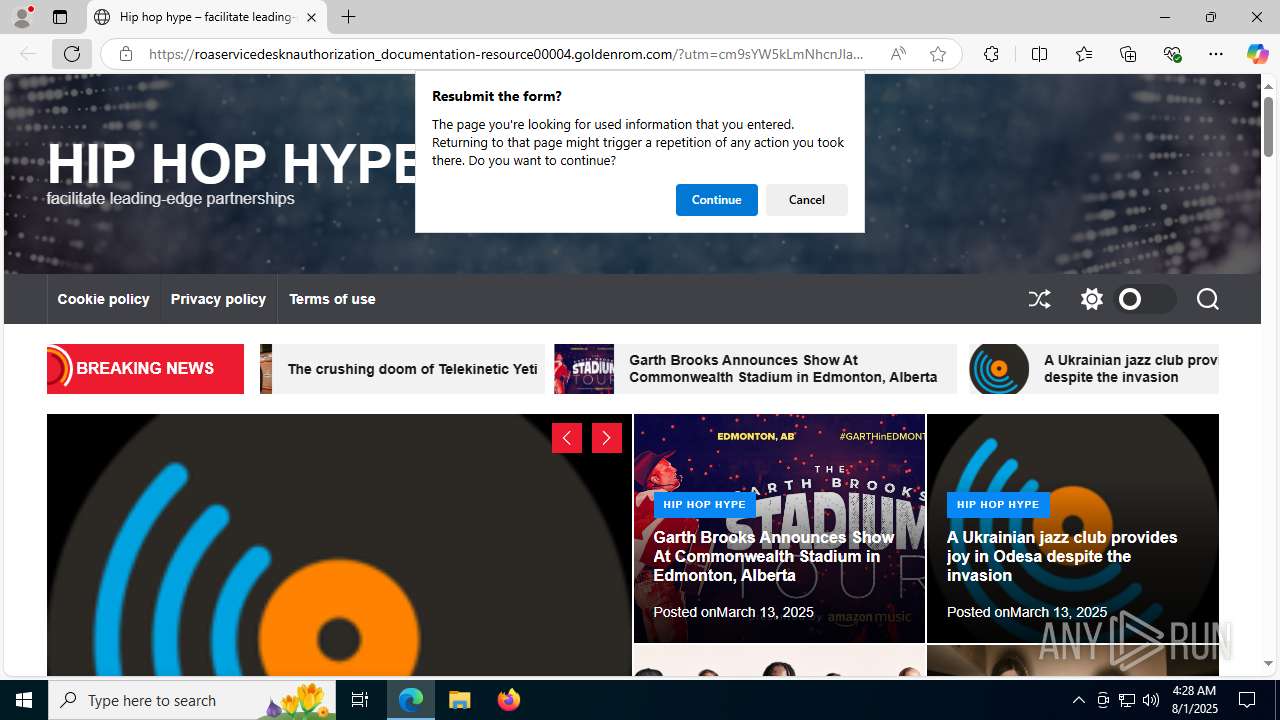Viewport: 1280px width, 720px height.
Task: Open Ukrainian jazz club ticker headline
Action: pos(1131,369)
